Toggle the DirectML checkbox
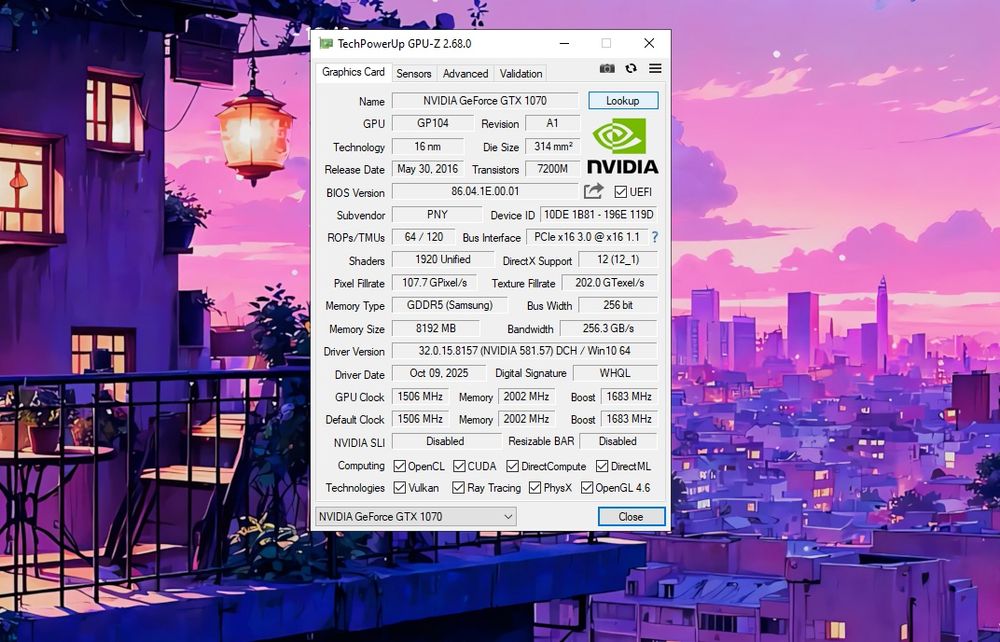Viewport: 1000px width, 642px height. pyautogui.click(x=602, y=466)
